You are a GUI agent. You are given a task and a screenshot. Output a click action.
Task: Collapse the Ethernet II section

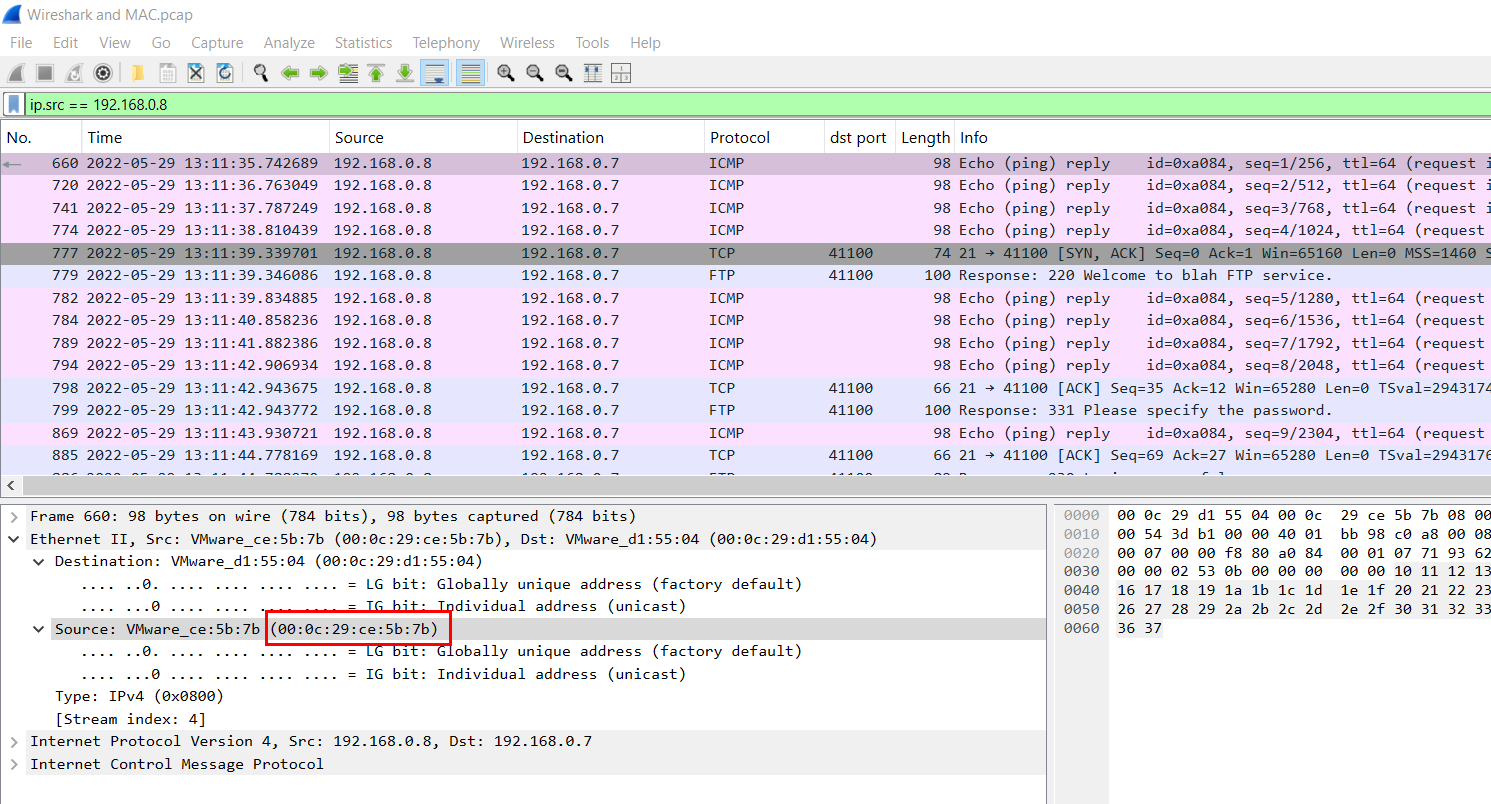click(14, 539)
